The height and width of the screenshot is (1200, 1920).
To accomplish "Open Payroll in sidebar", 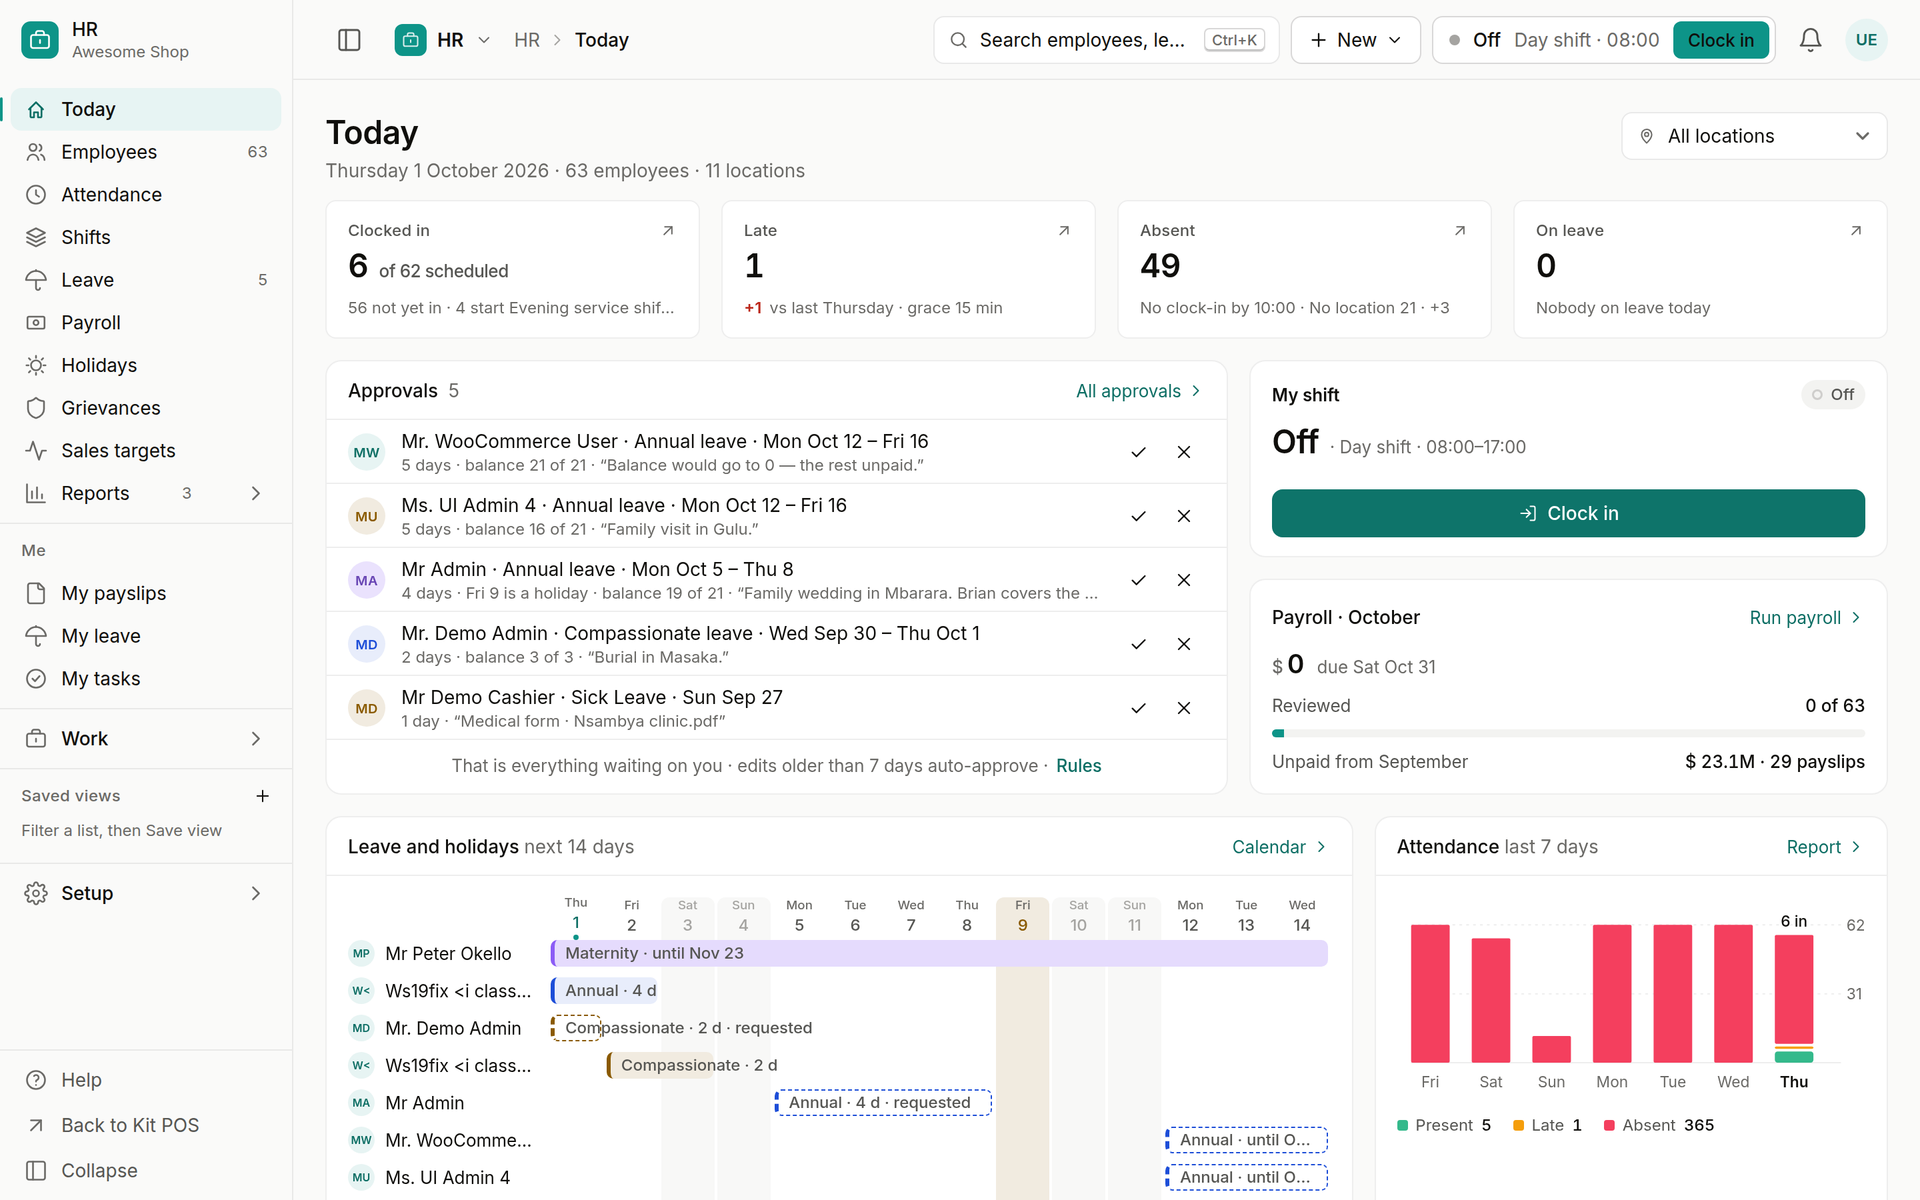I will tap(146, 323).
